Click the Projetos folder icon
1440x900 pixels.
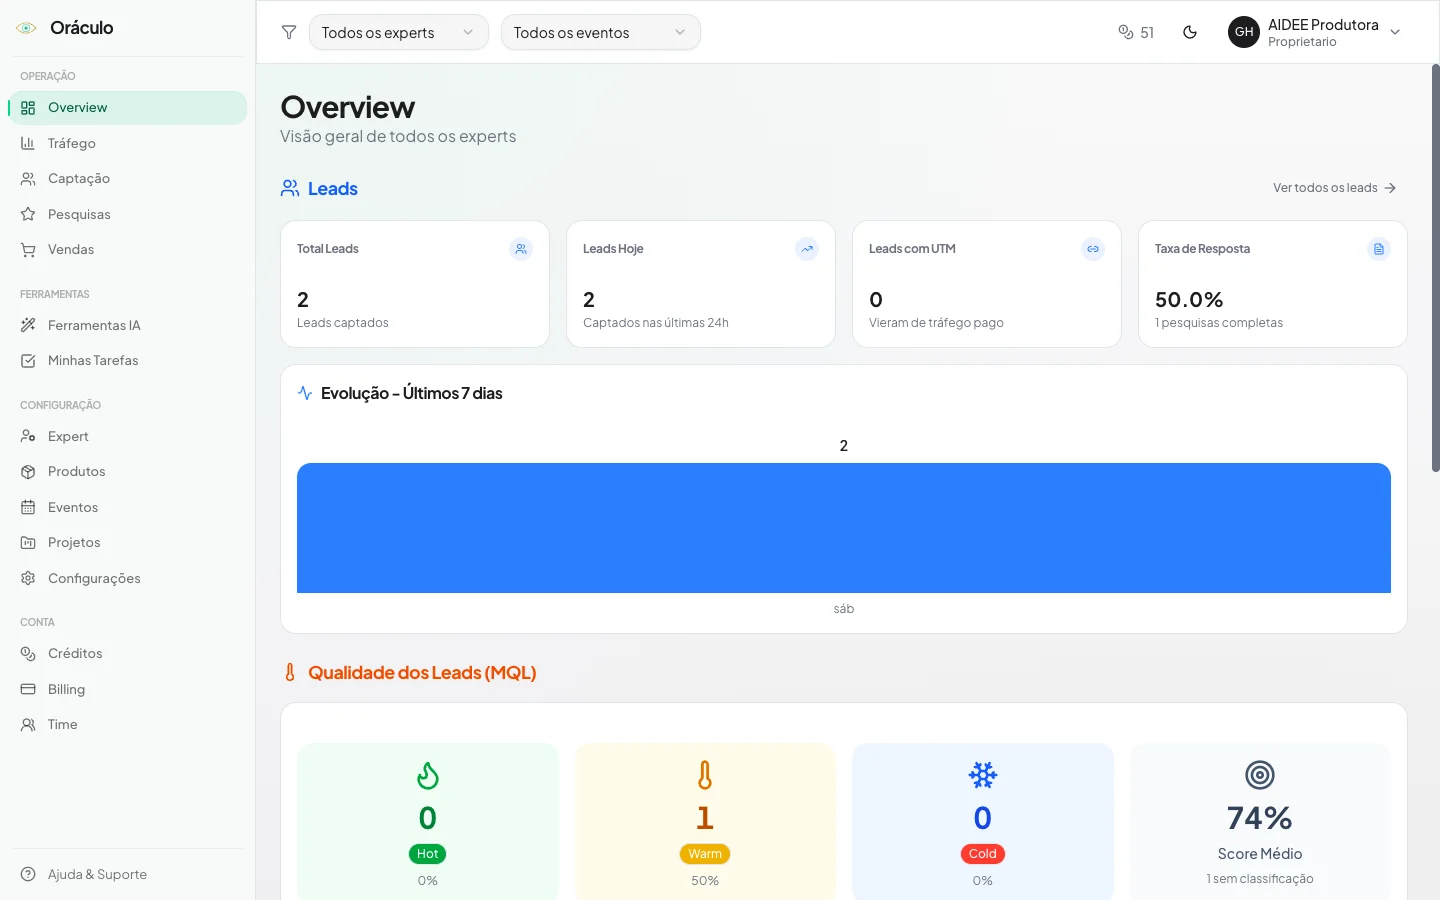click(x=28, y=543)
